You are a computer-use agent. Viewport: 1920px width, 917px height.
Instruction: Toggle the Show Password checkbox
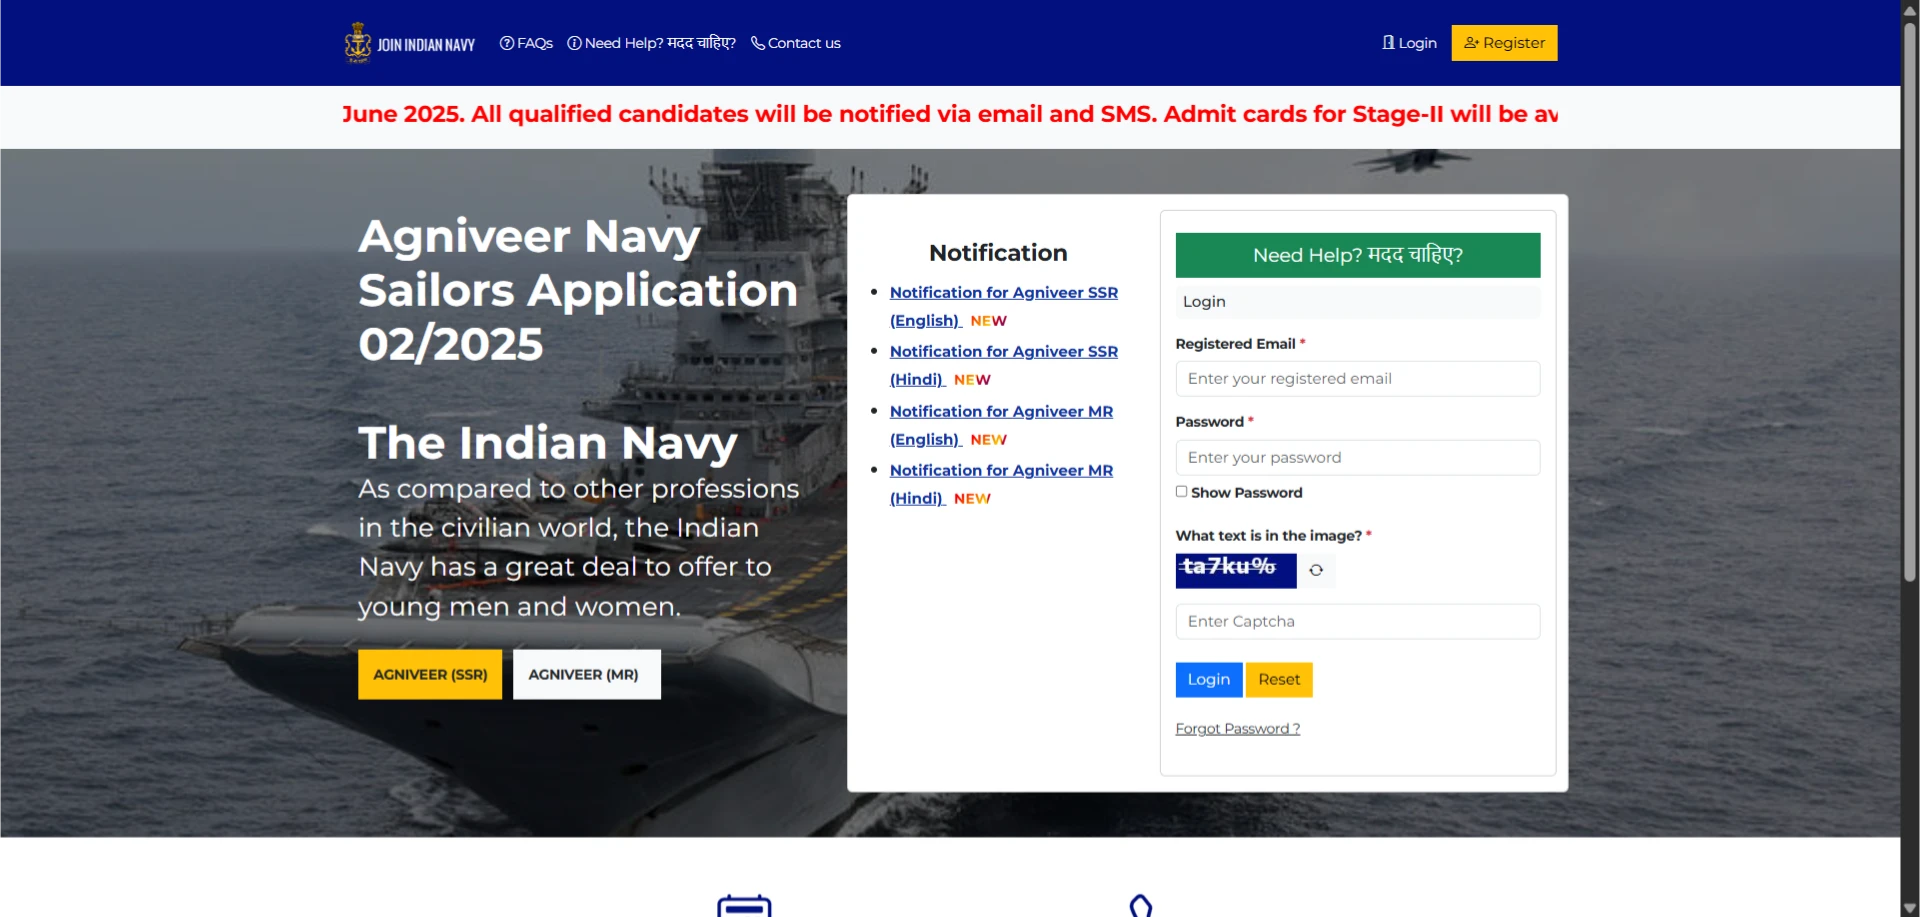(x=1181, y=491)
